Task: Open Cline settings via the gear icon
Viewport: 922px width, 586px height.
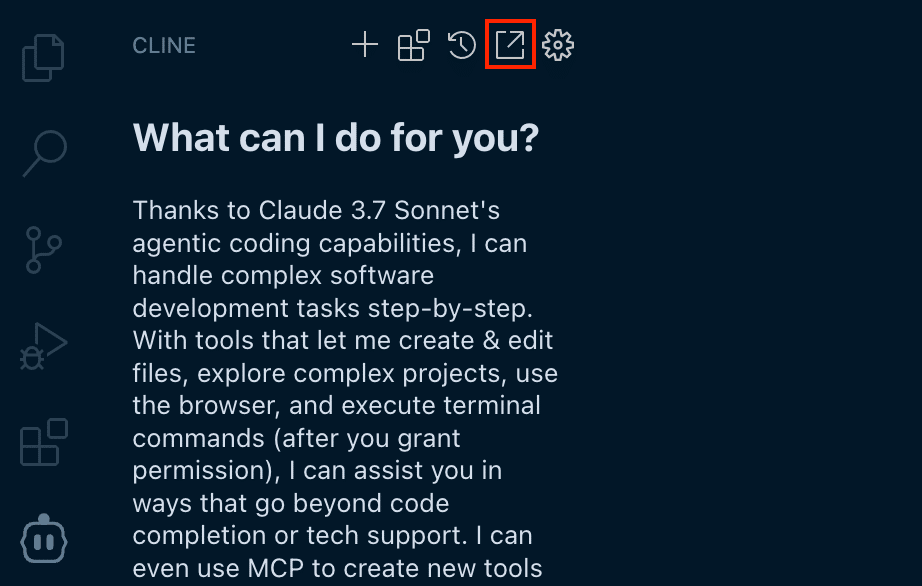Action: tap(558, 45)
